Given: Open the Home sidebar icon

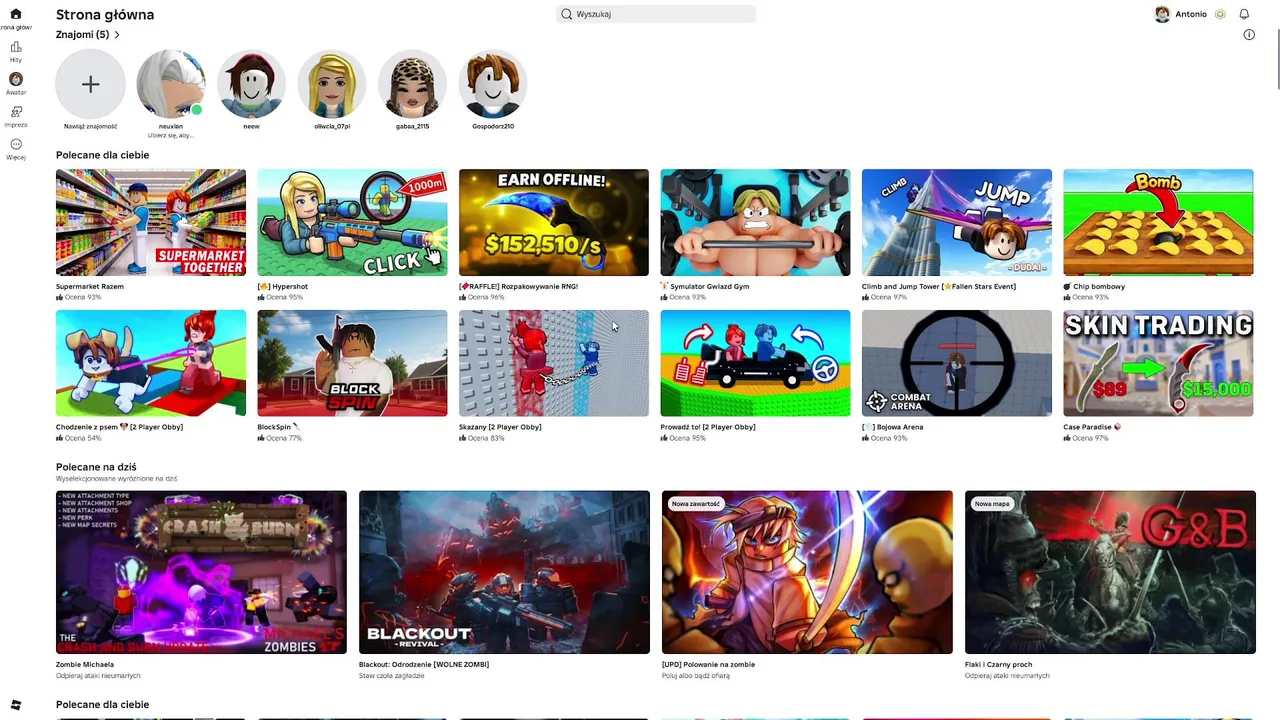Looking at the screenshot, I should click(x=15, y=14).
